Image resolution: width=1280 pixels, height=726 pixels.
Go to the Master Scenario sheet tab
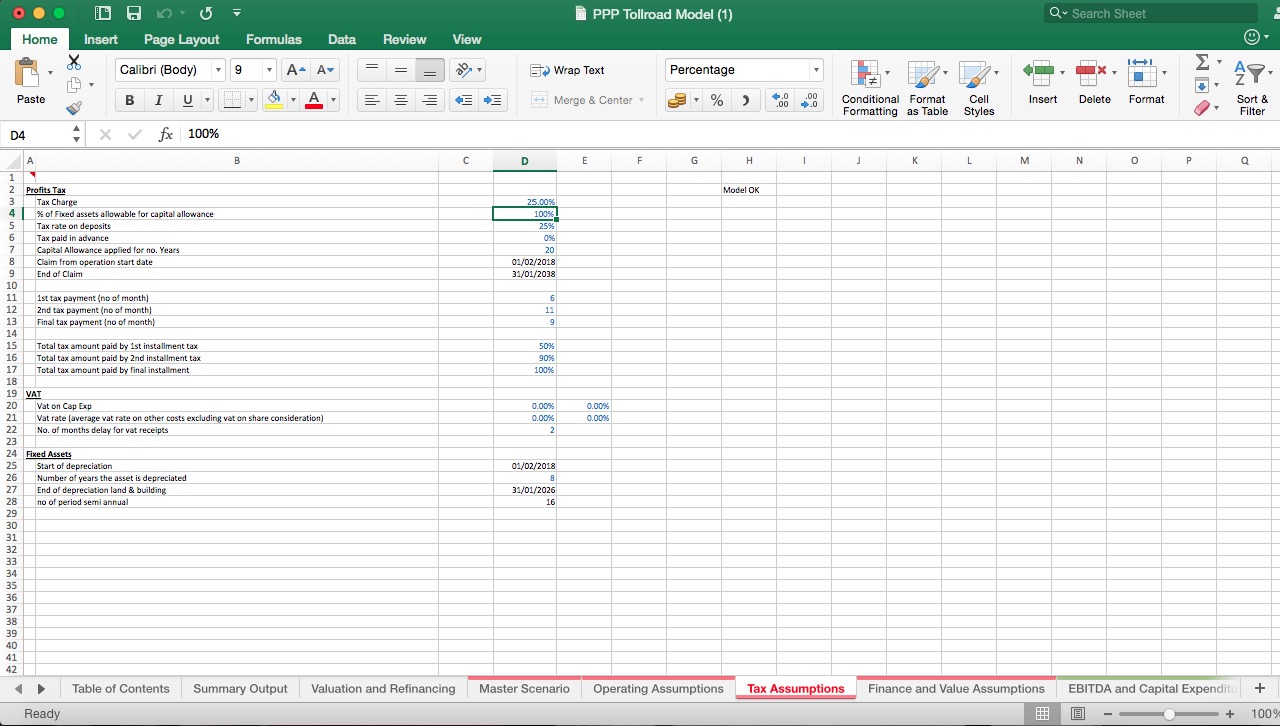click(x=524, y=688)
